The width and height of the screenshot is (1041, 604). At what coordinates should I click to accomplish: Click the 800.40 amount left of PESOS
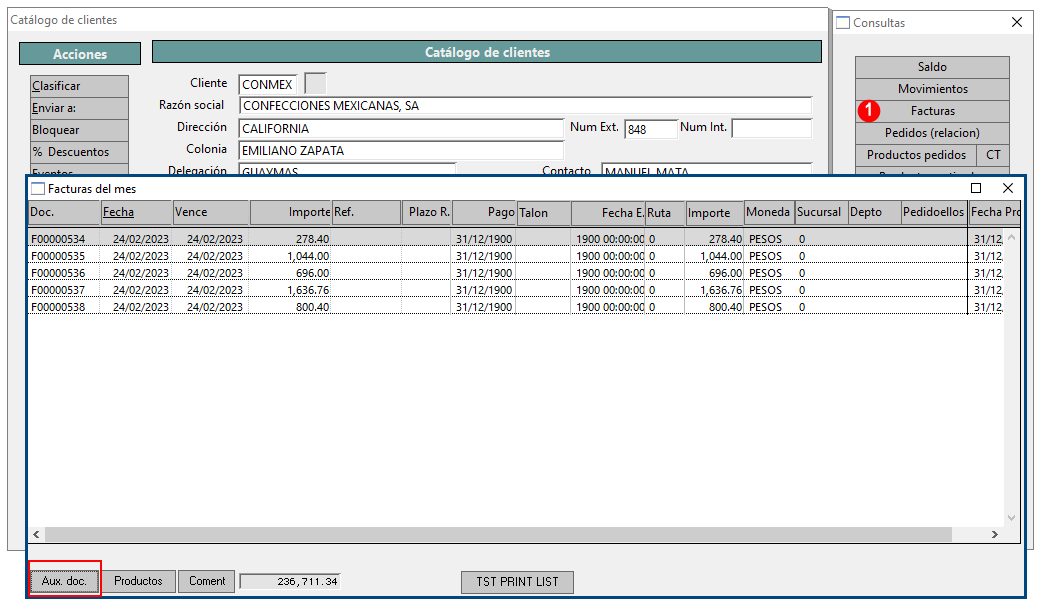coord(725,307)
